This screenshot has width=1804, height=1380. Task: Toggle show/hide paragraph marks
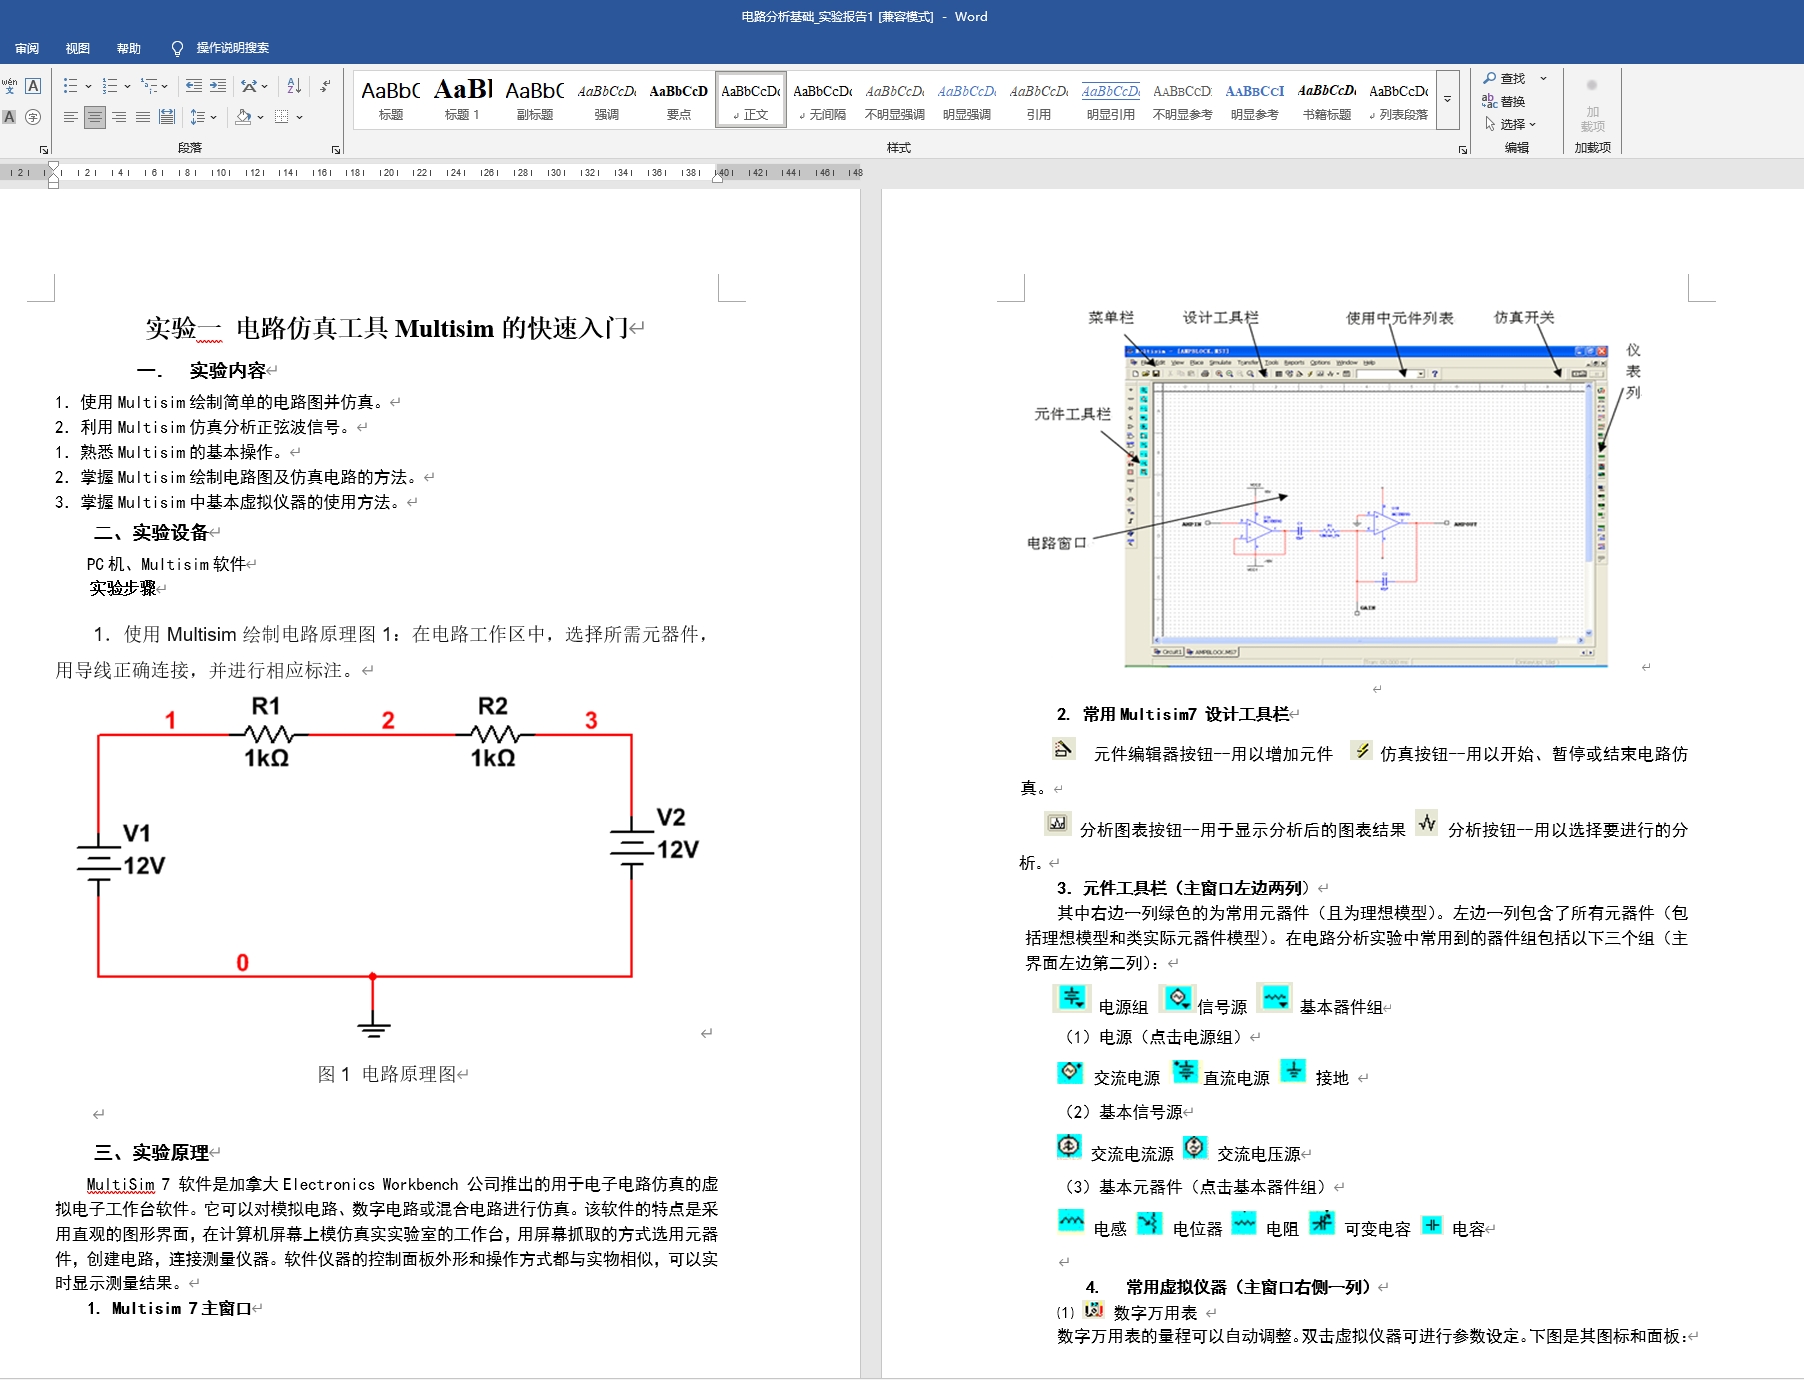coord(325,86)
